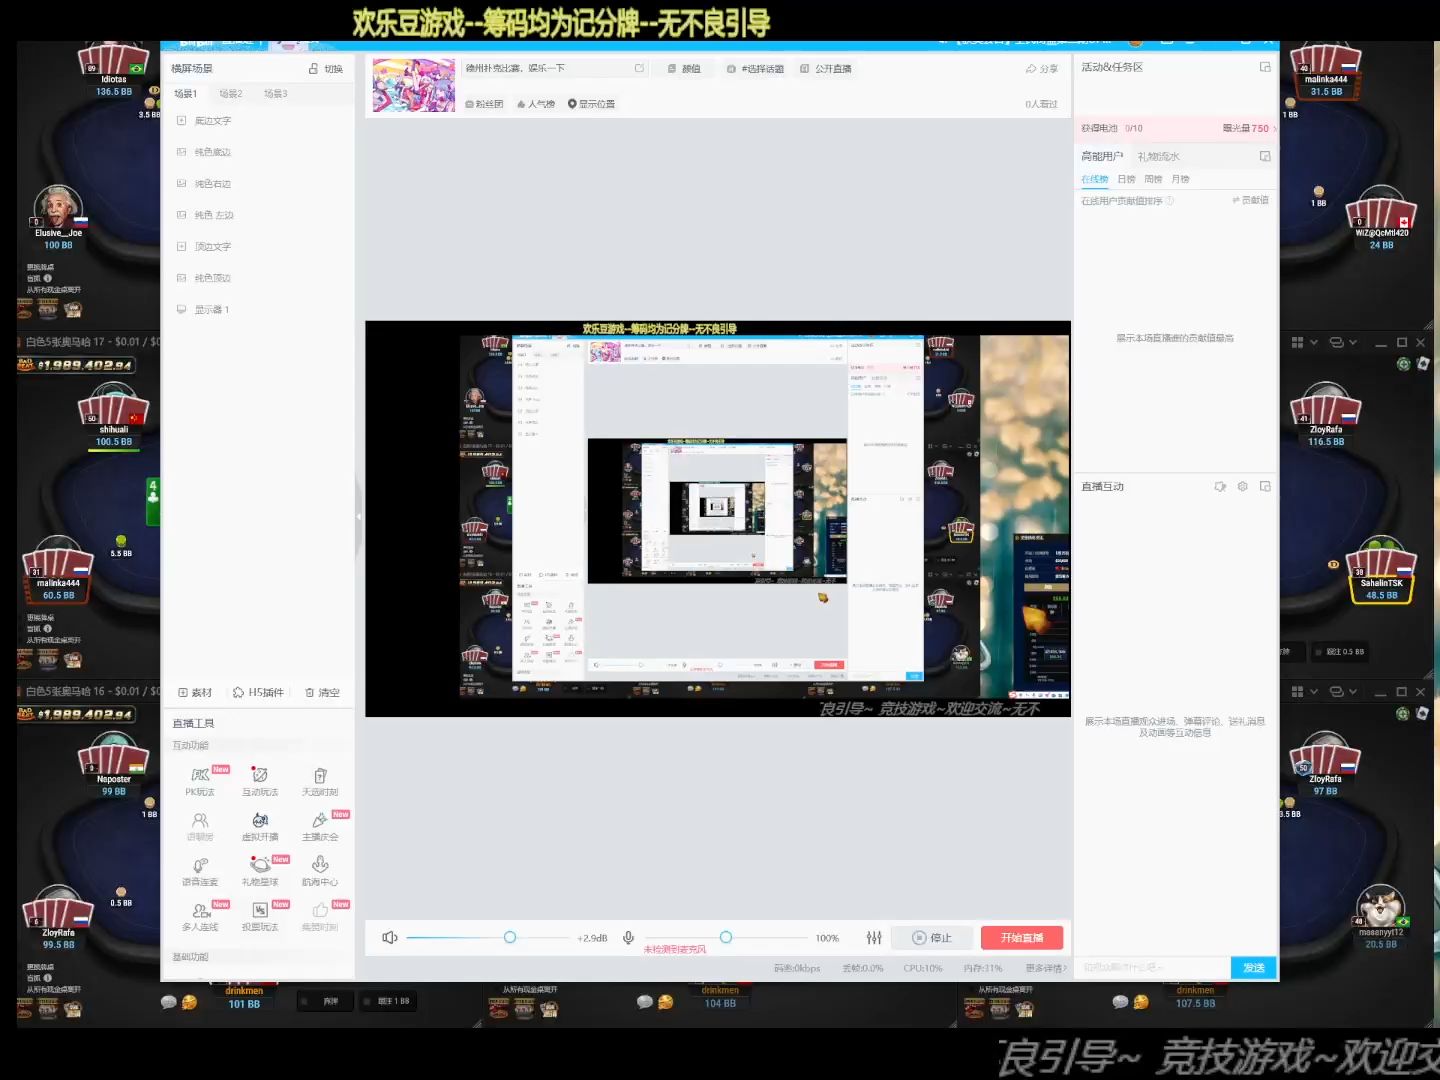Open the 礼物星球 tool
1440x1080 pixels.
pos(260,871)
